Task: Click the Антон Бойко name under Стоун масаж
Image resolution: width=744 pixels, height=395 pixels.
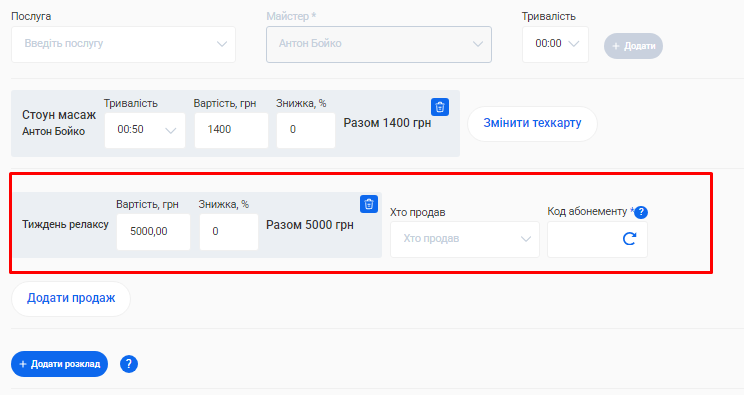Action: coord(54,132)
